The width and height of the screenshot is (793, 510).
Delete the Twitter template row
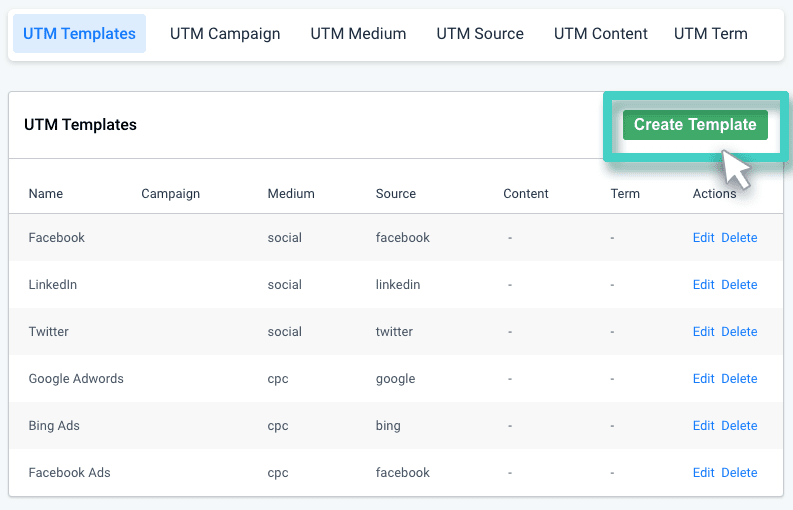(x=739, y=332)
